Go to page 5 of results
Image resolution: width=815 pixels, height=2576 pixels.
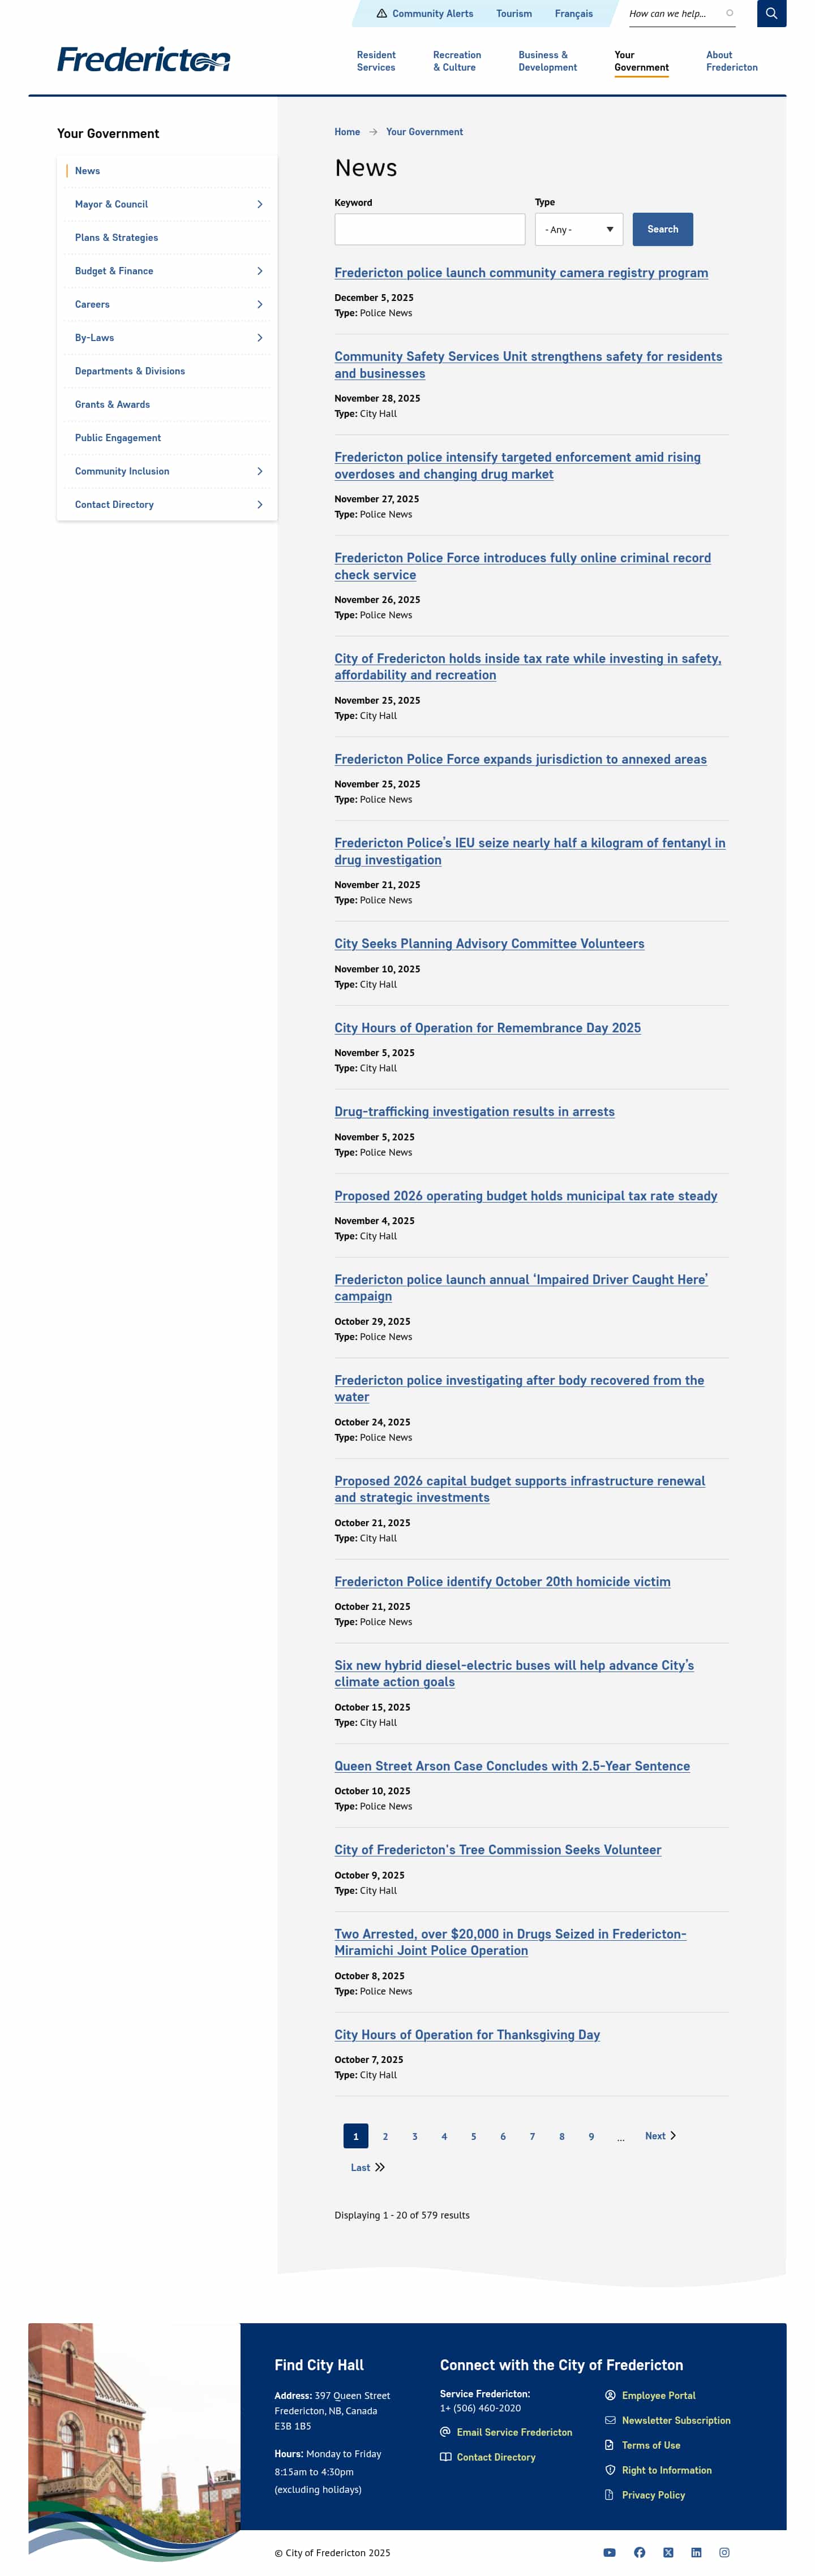(473, 2136)
